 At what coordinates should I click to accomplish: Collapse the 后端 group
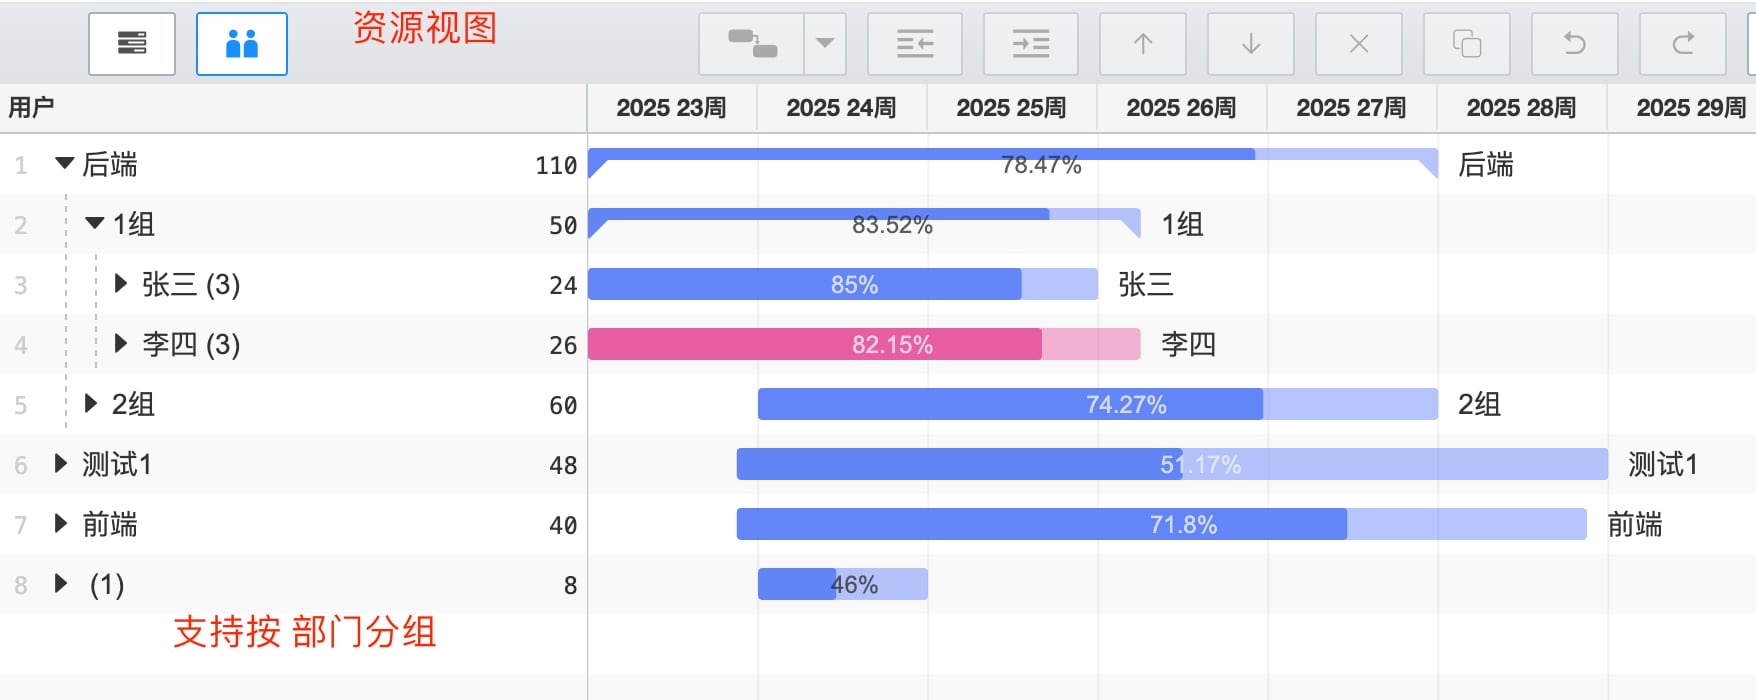point(65,163)
